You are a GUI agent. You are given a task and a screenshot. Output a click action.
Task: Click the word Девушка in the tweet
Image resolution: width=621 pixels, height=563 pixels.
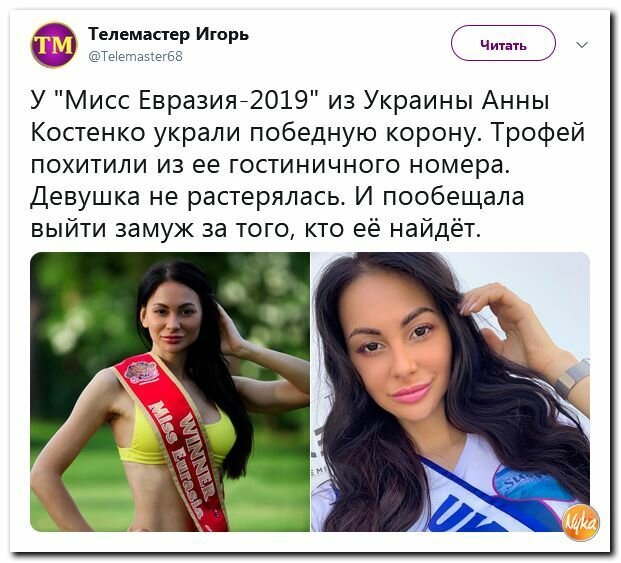point(85,197)
